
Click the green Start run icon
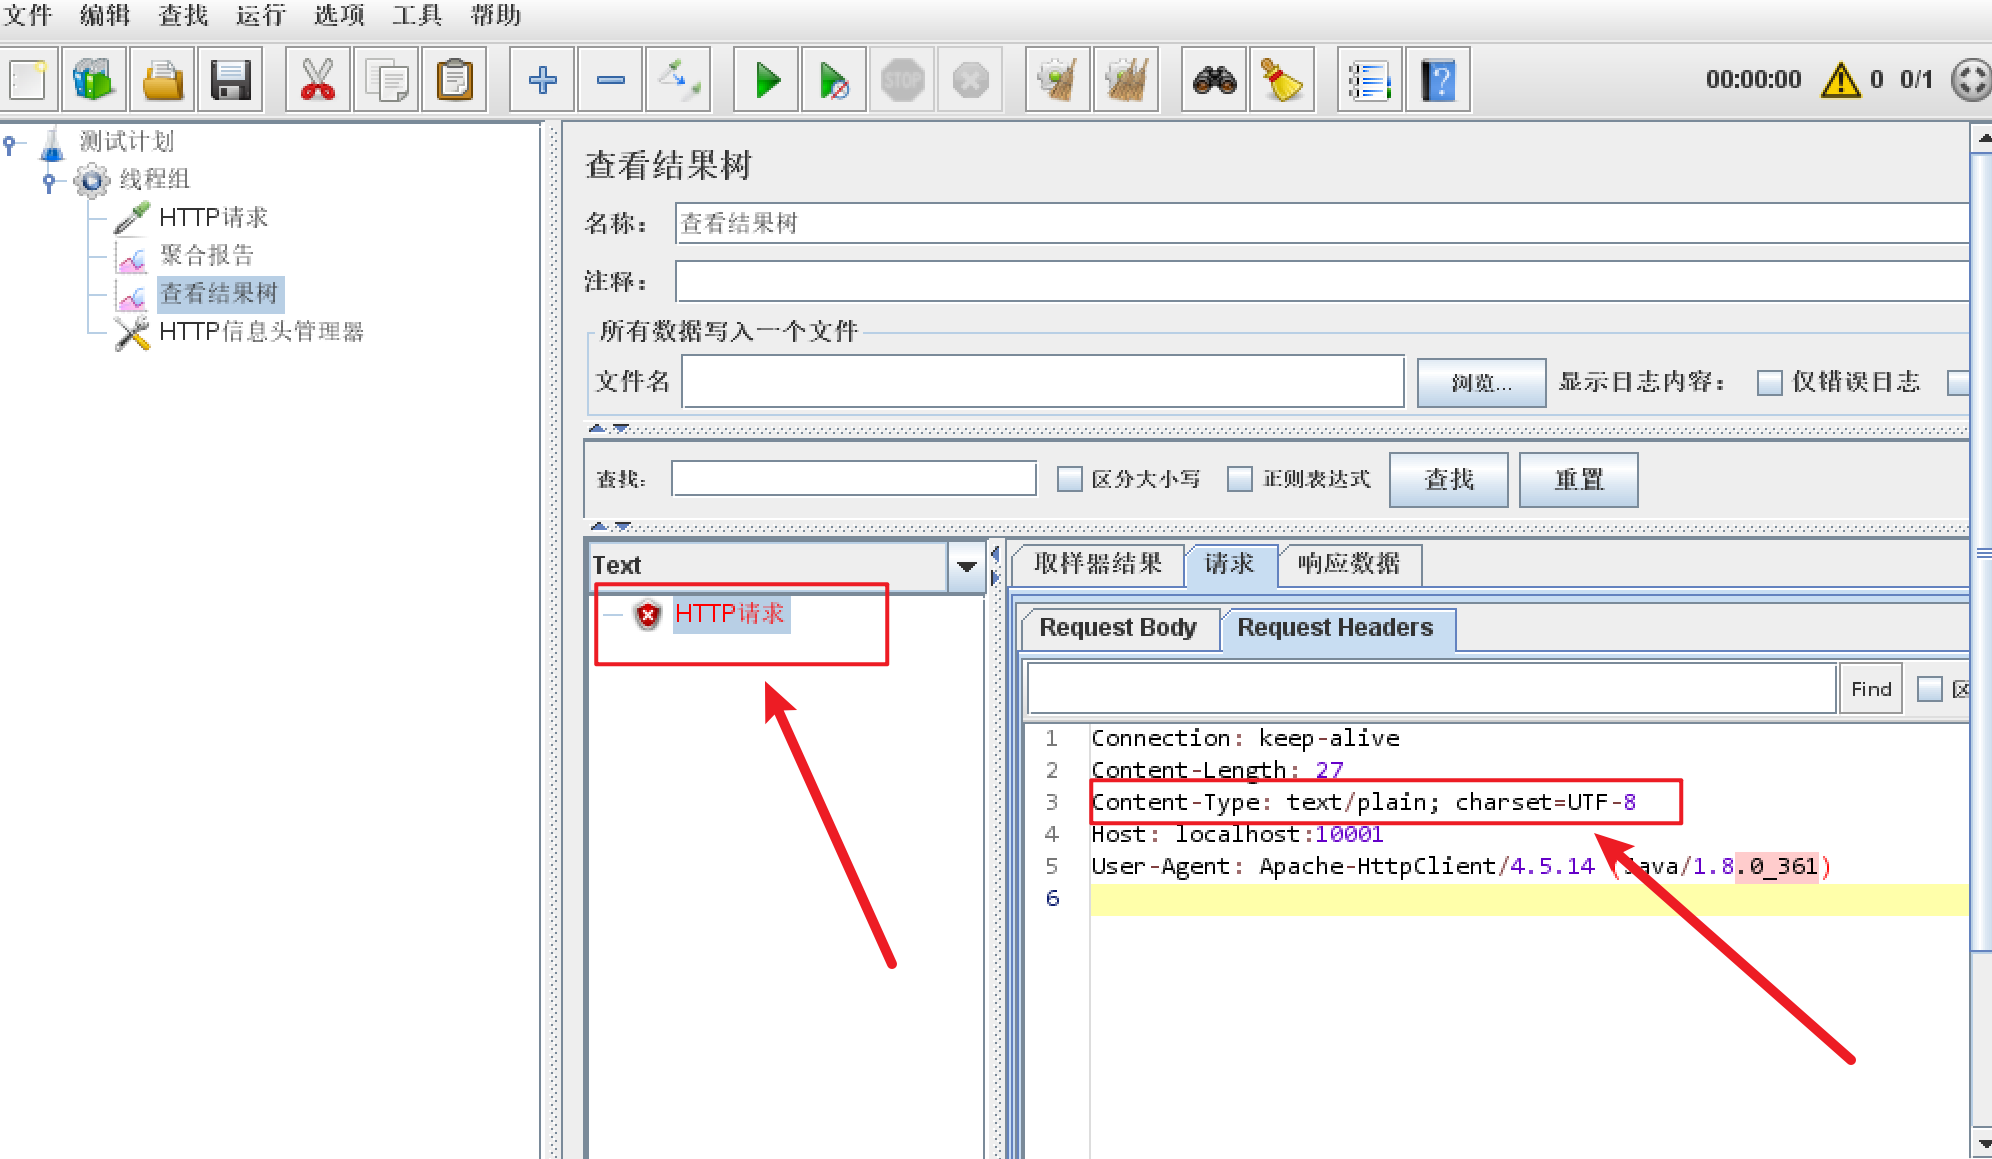point(767,80)
